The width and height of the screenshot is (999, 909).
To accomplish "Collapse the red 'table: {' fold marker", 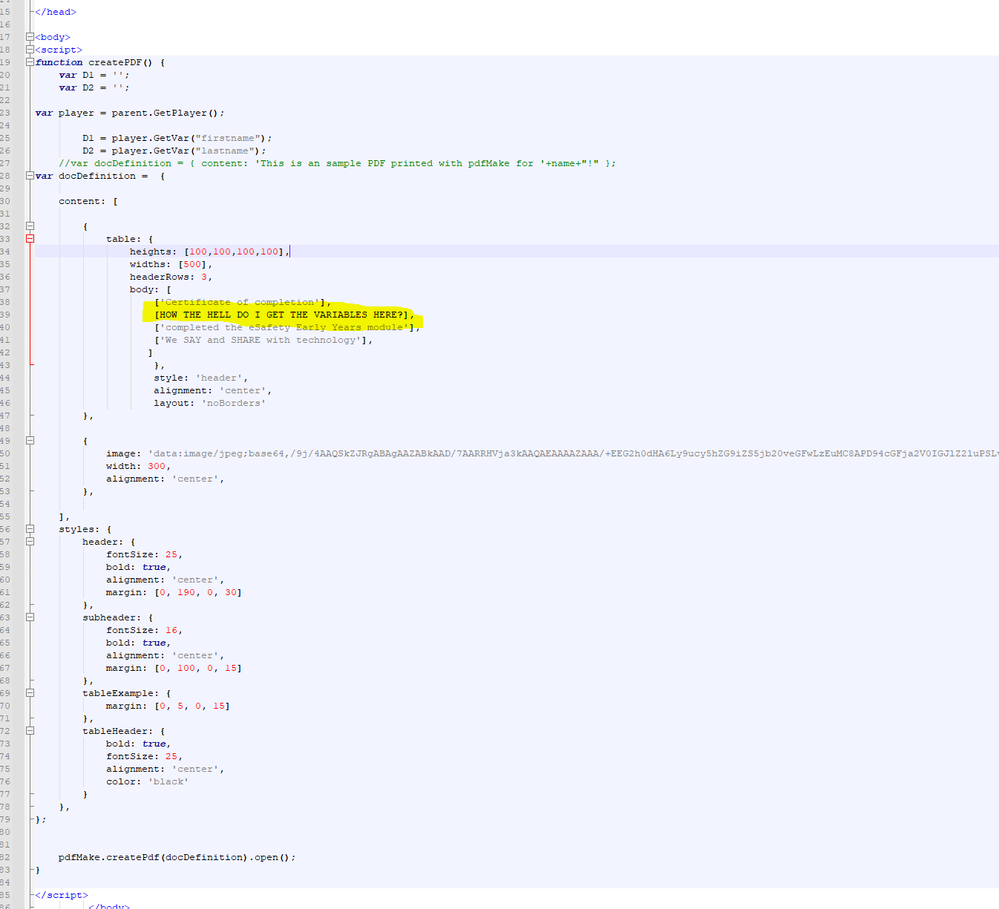I will [29, 239].
